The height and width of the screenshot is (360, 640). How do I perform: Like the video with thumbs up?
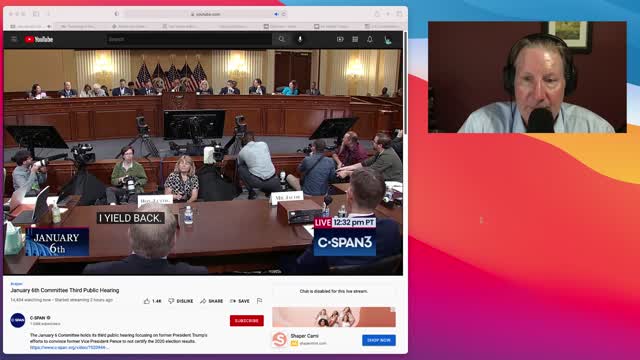click(x=153, y=301)
